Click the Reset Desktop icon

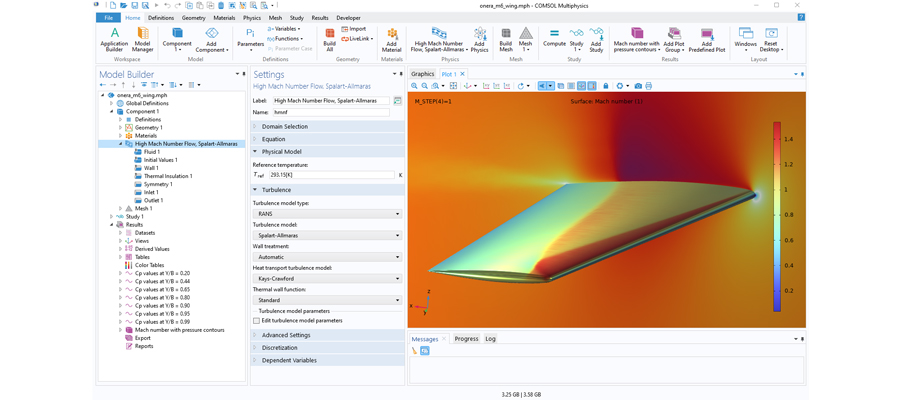(x=771, y=38)
